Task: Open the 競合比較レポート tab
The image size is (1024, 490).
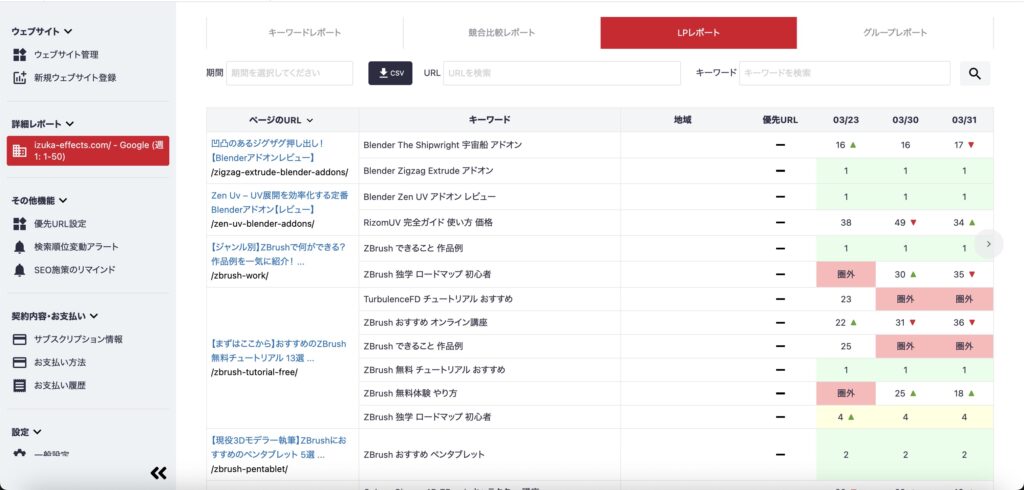Action: click(501, 33)
